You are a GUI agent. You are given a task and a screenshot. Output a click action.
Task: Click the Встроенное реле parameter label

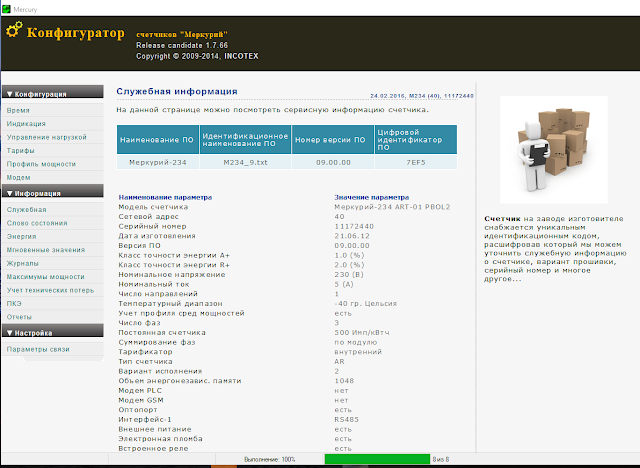[x=153, y=448]
